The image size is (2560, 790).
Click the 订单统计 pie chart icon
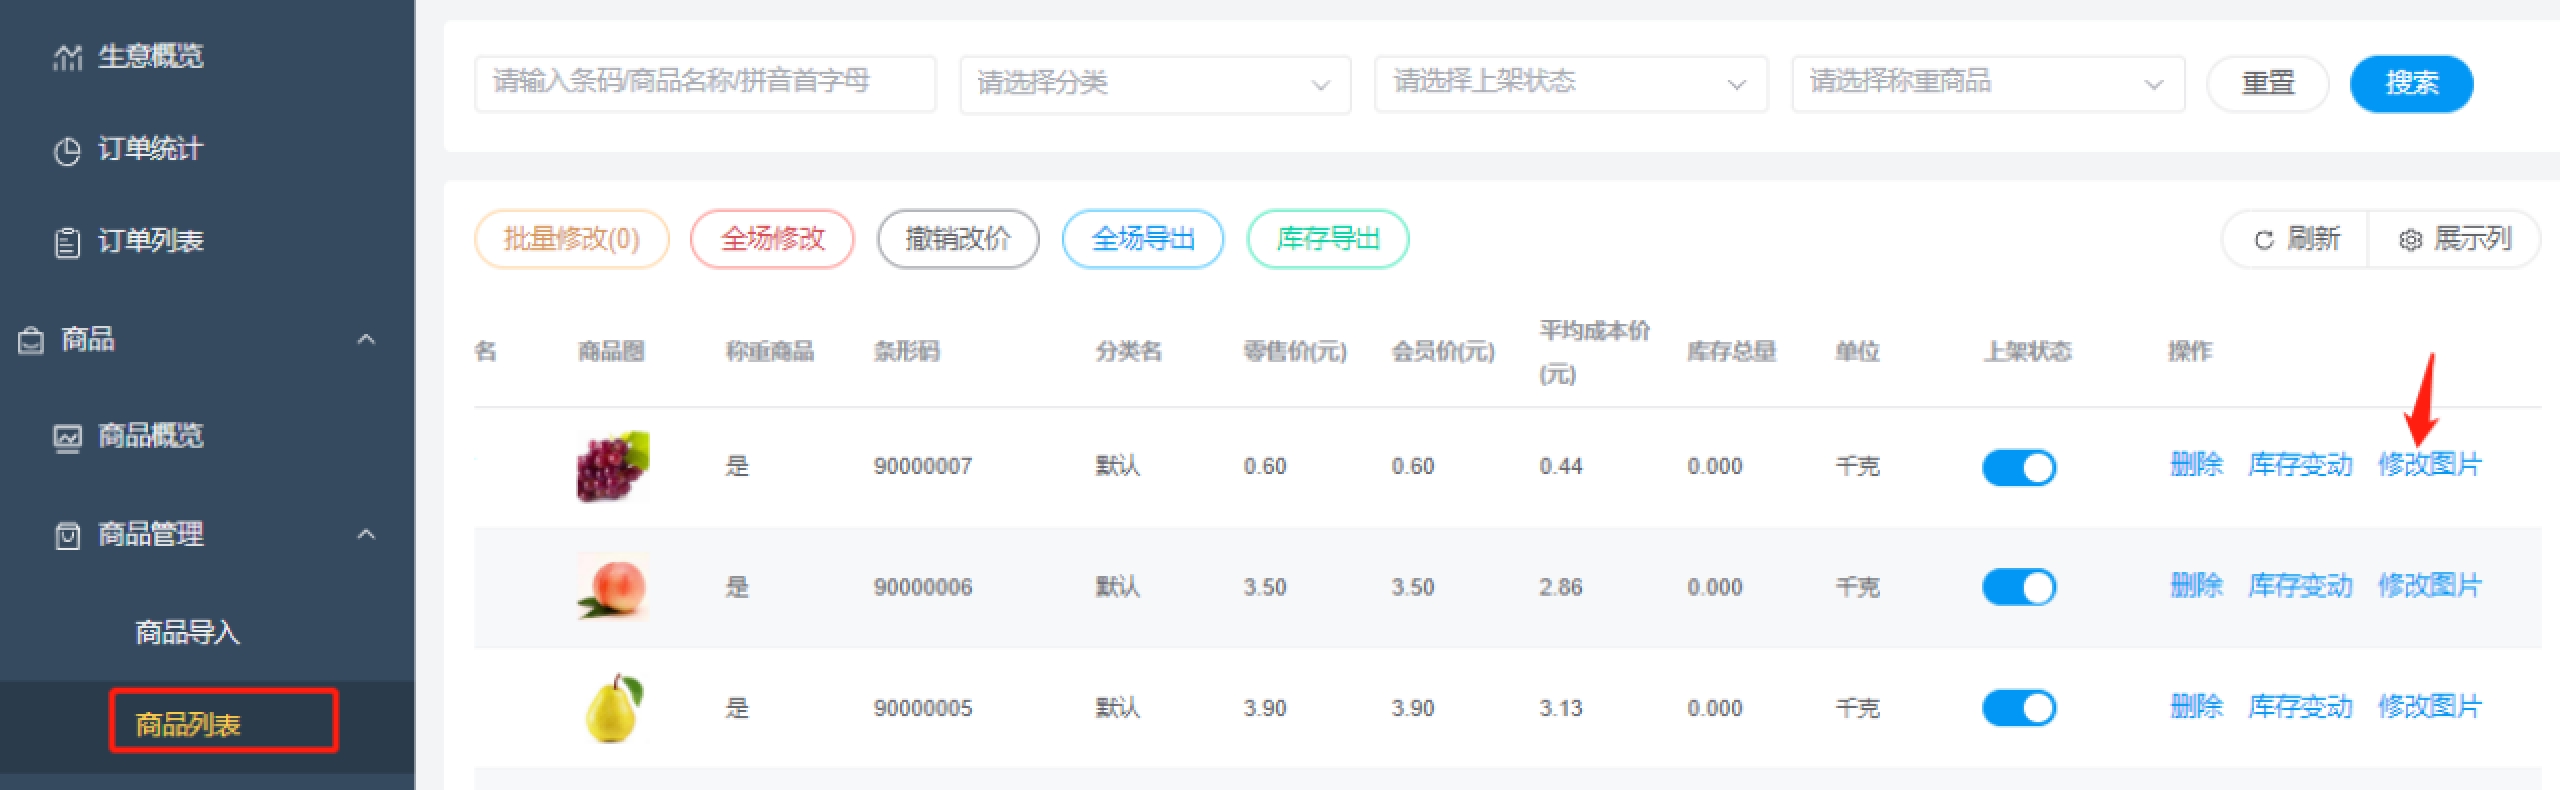(67, 151)
